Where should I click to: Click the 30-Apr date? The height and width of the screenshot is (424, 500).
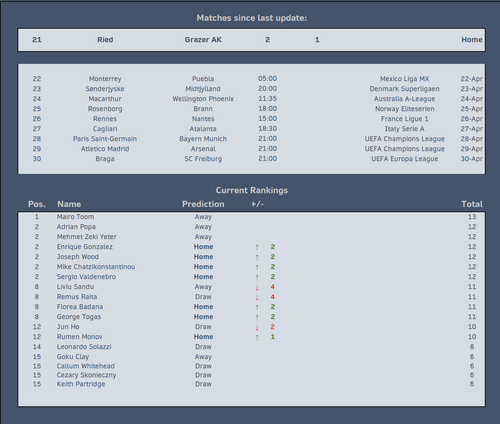pos(472,159)
